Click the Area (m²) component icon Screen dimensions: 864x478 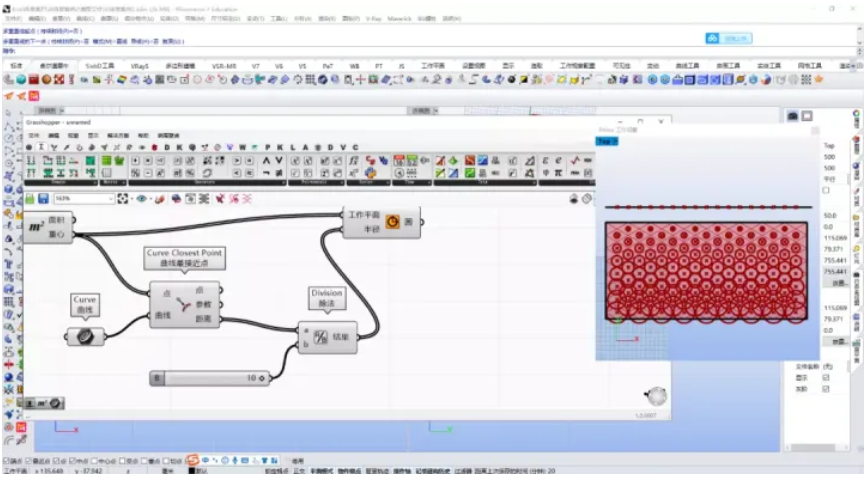(x=36, y=226)
